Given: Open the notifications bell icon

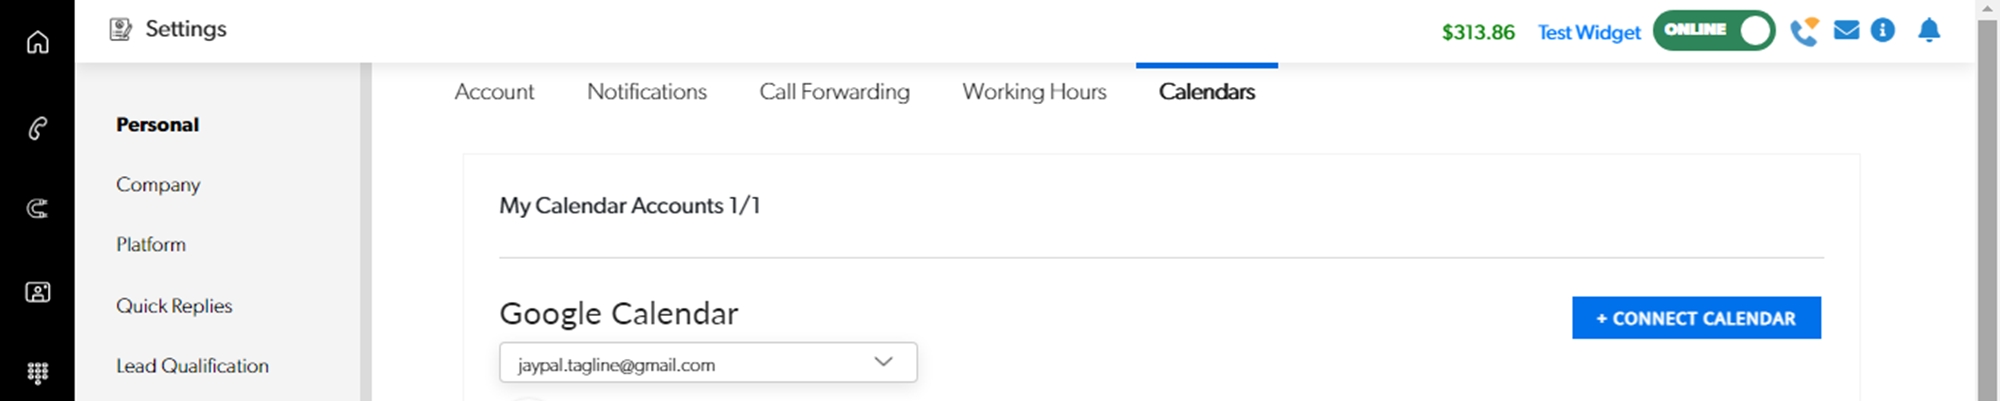Looking at the screenshot, I should [1929, 31].
